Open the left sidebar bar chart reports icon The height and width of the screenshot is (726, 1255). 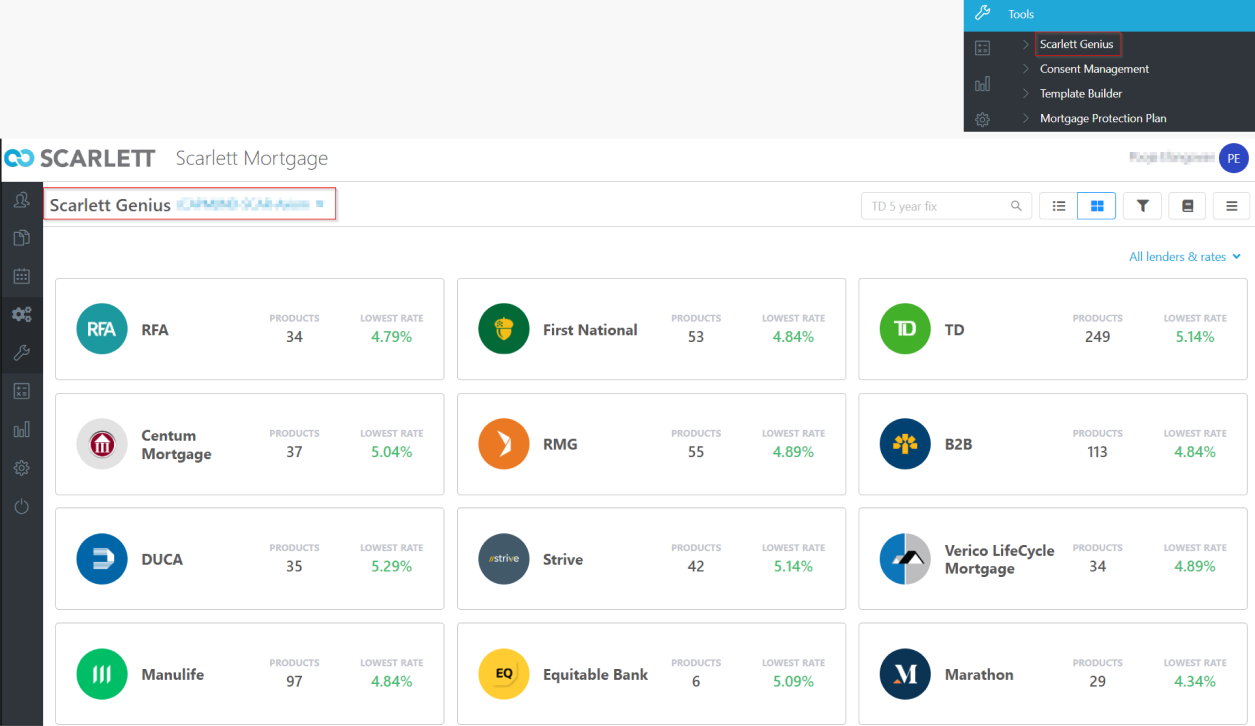click(x=21, y=430)
